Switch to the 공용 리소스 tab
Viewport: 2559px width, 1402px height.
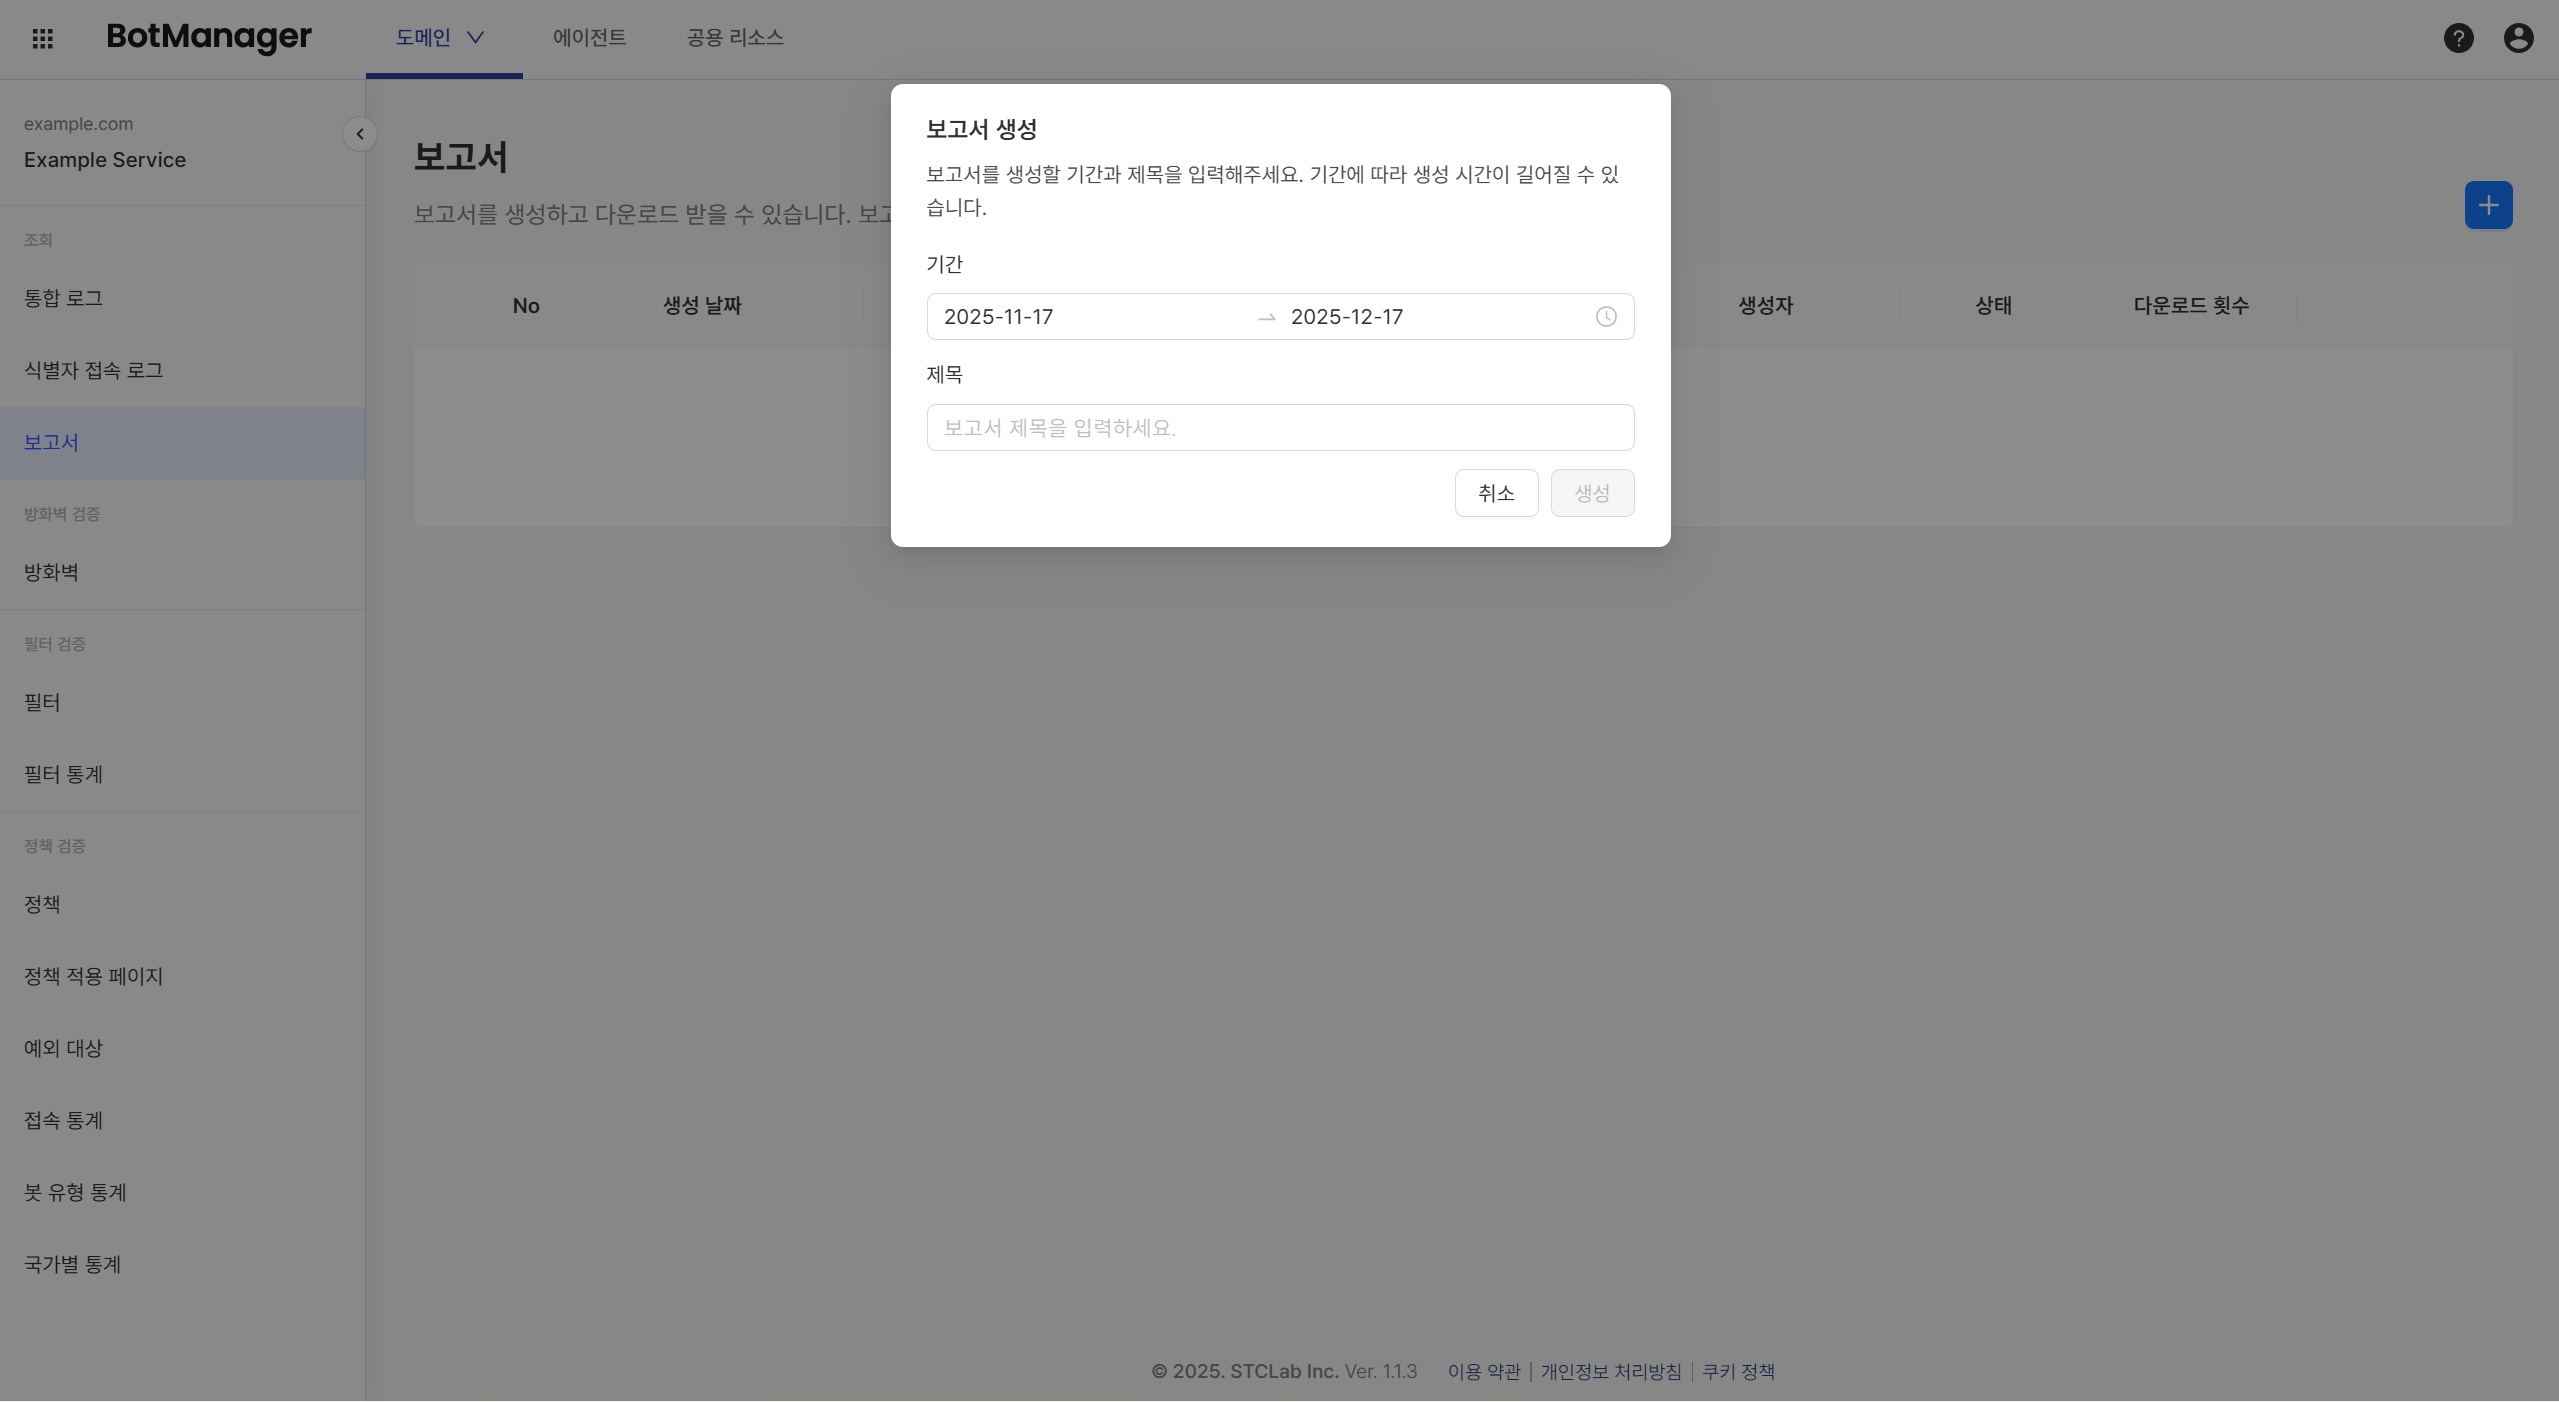pos(733,38)
